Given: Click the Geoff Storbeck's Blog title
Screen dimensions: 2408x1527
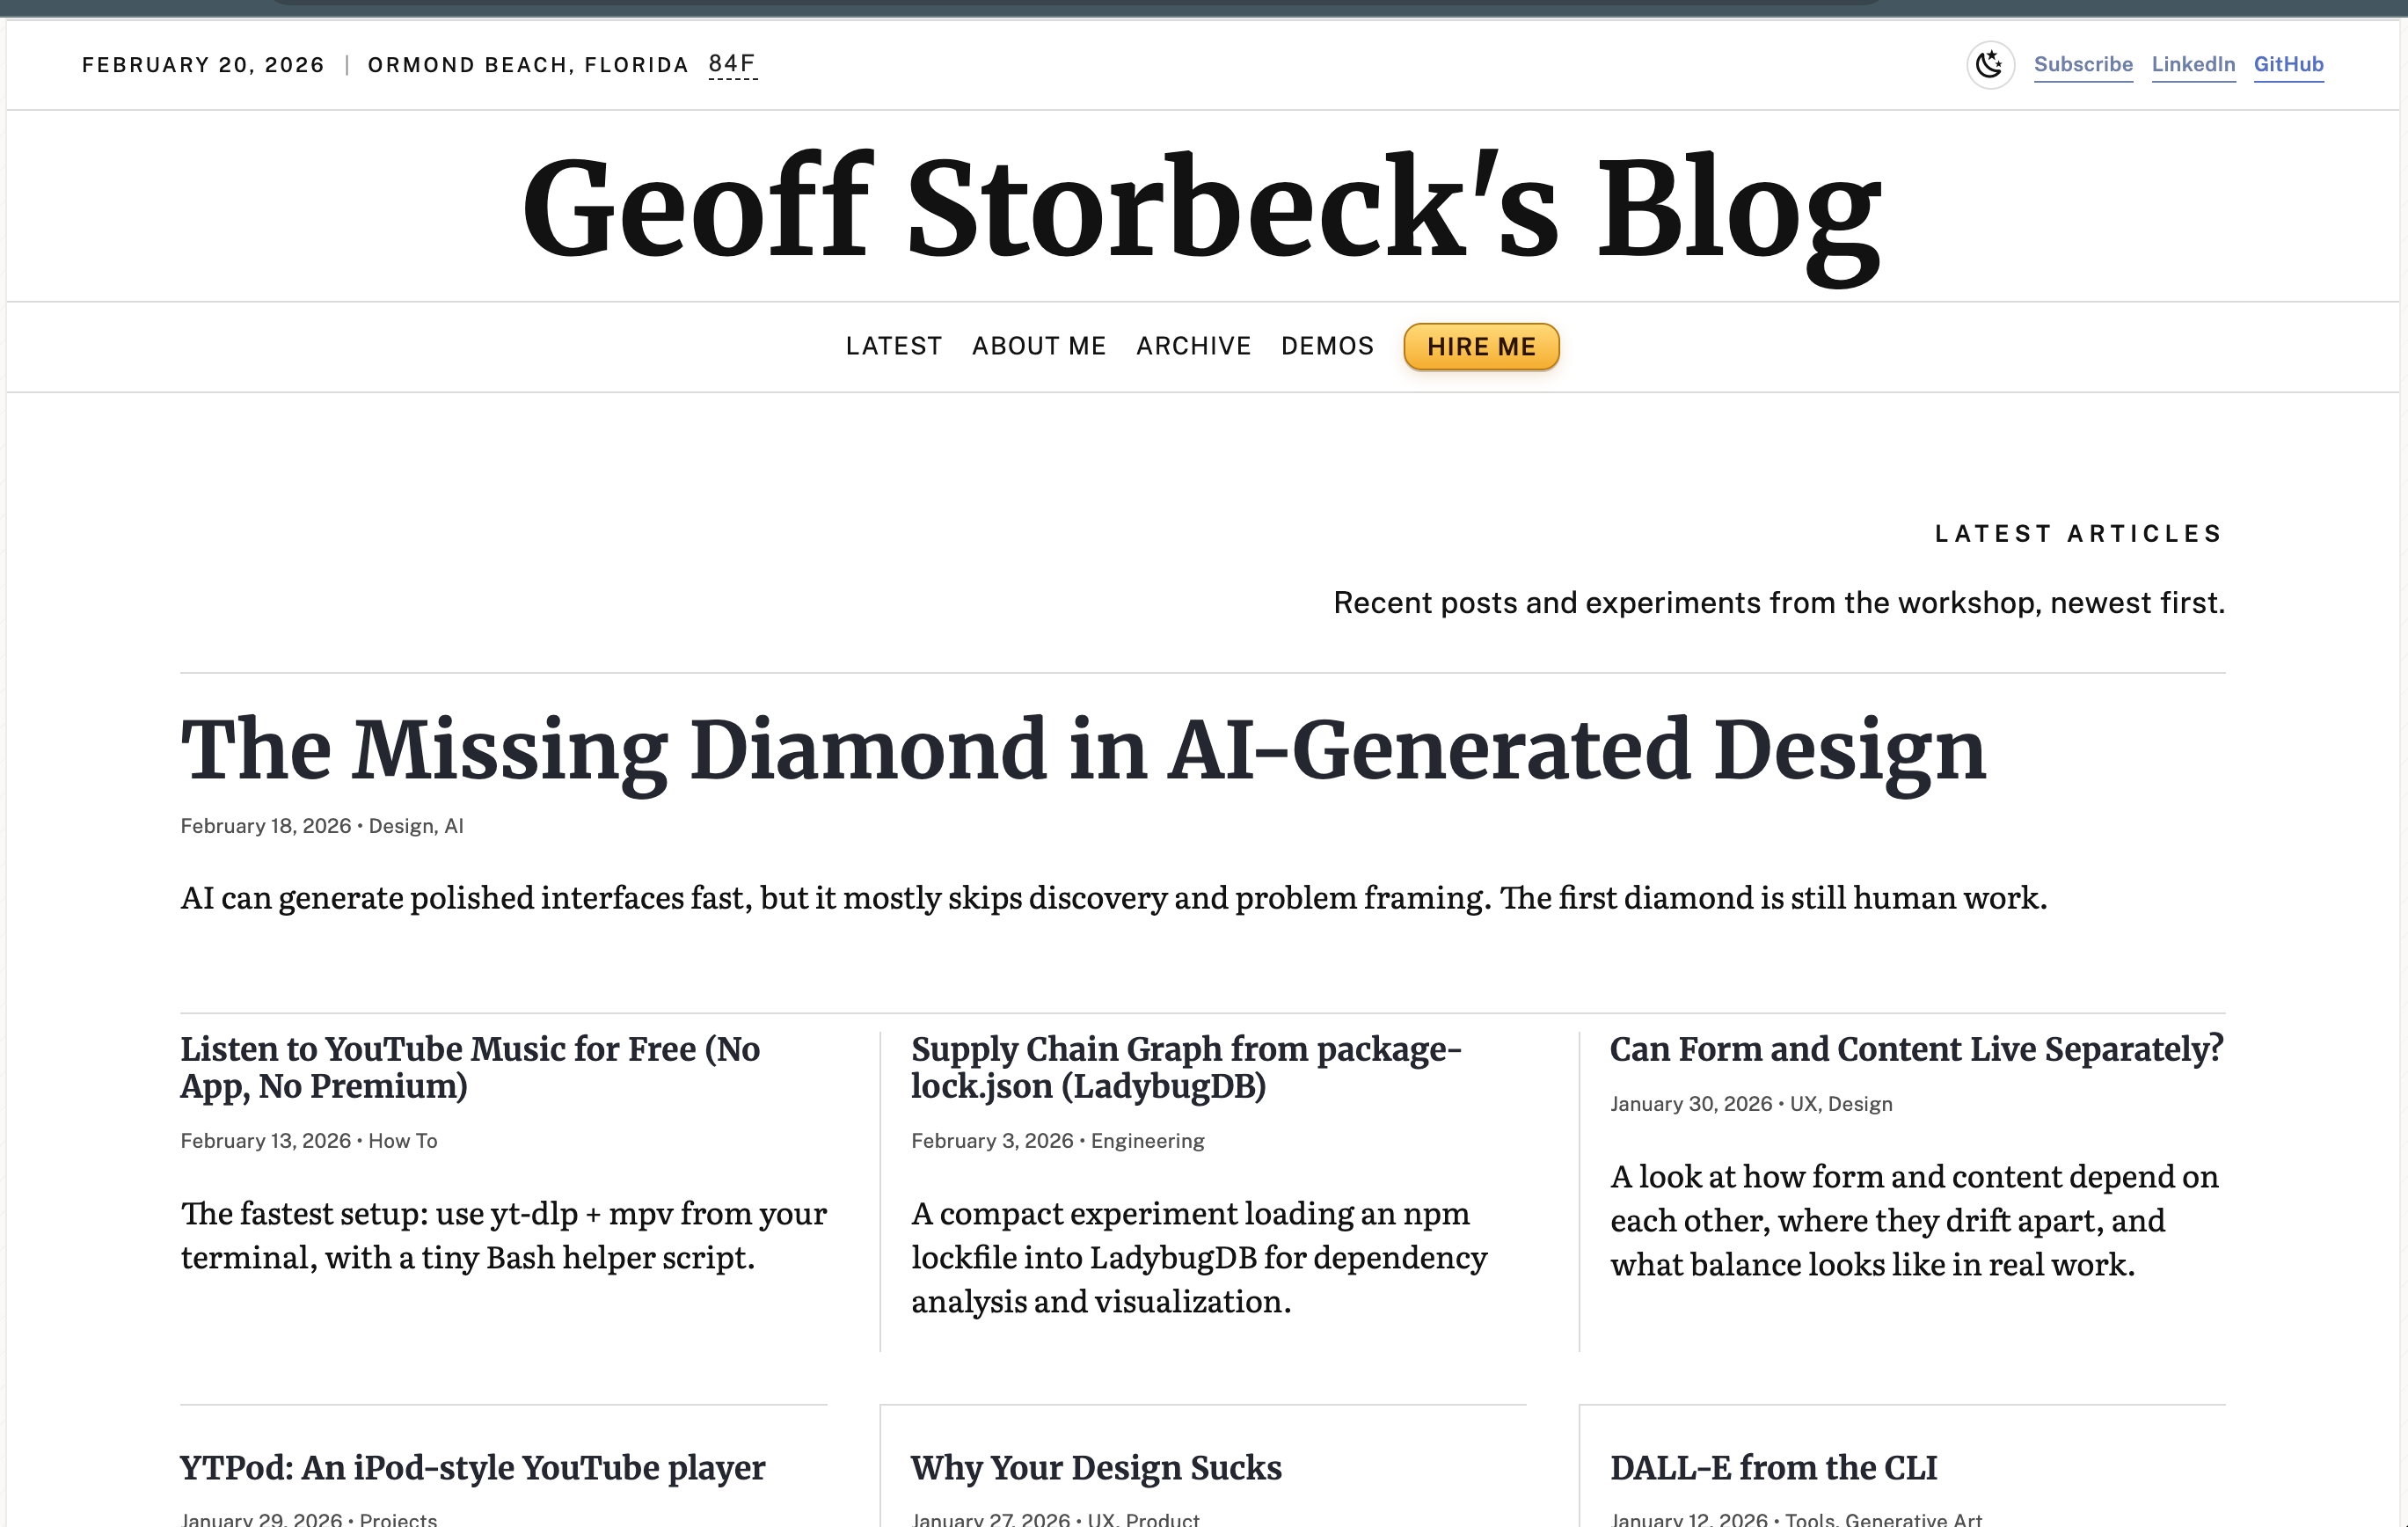Looking at the screenshot, I should click(x=1201, y=208).
